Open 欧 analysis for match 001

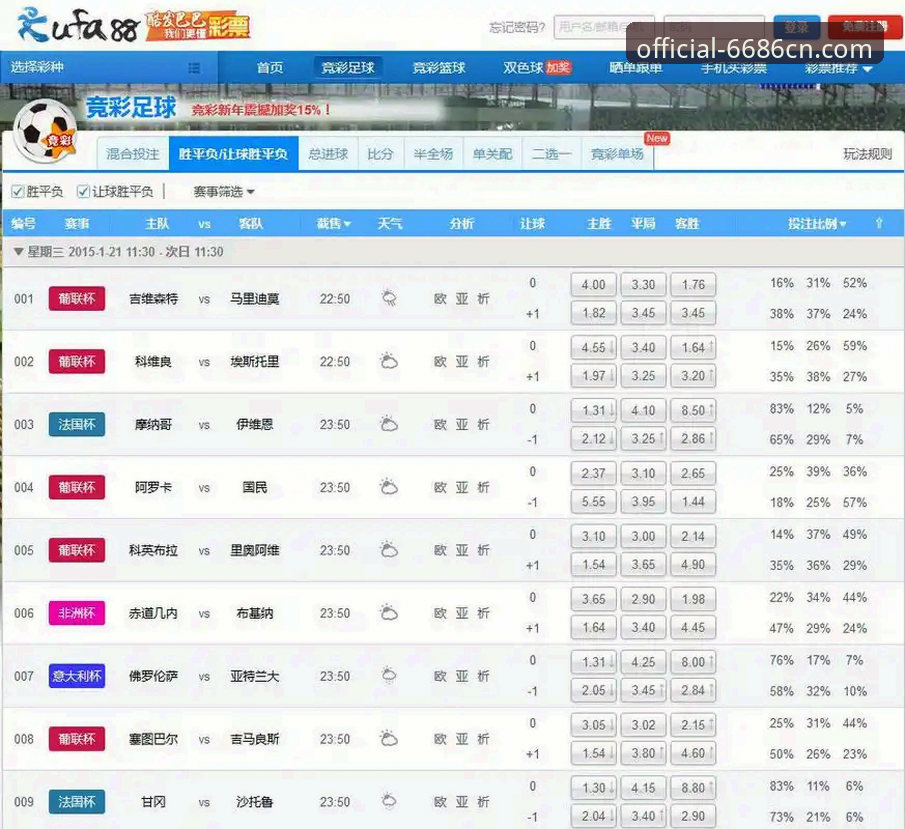440,298
